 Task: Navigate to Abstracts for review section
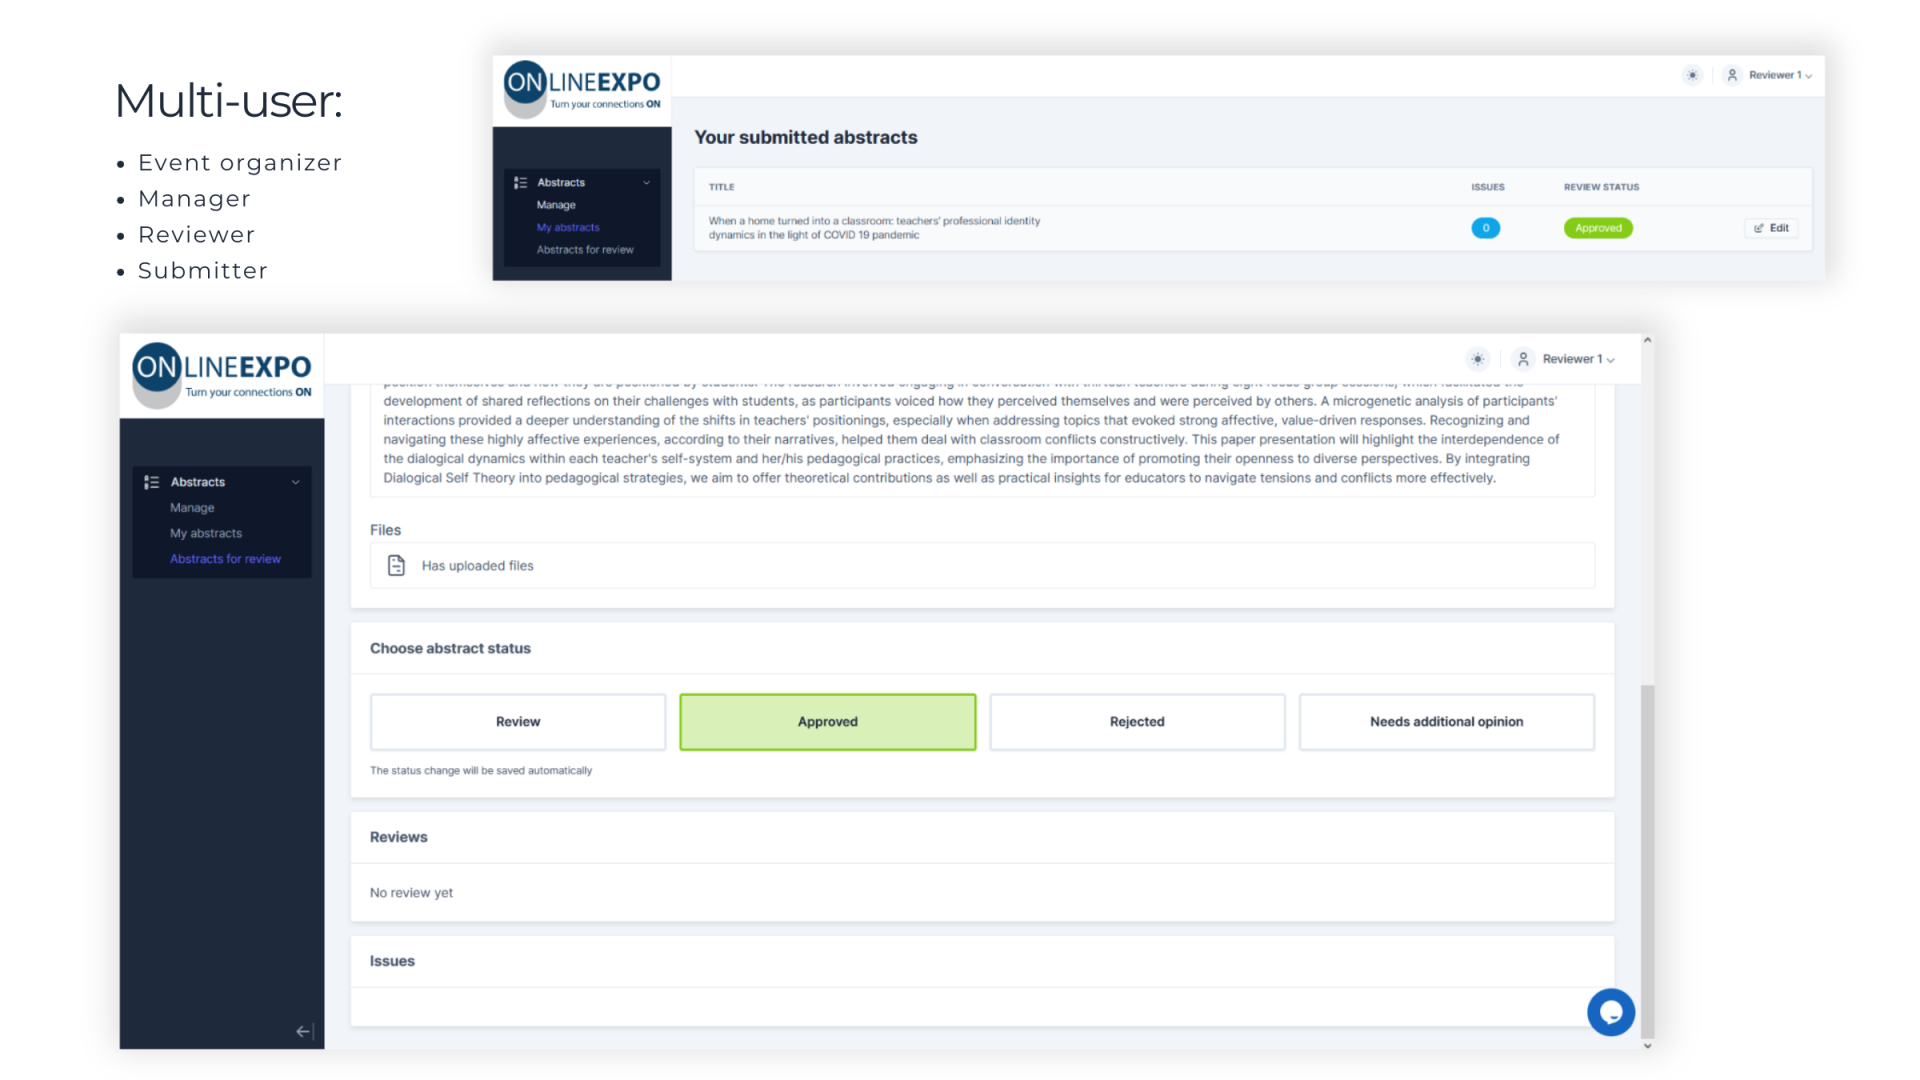[x=224, y=558]
